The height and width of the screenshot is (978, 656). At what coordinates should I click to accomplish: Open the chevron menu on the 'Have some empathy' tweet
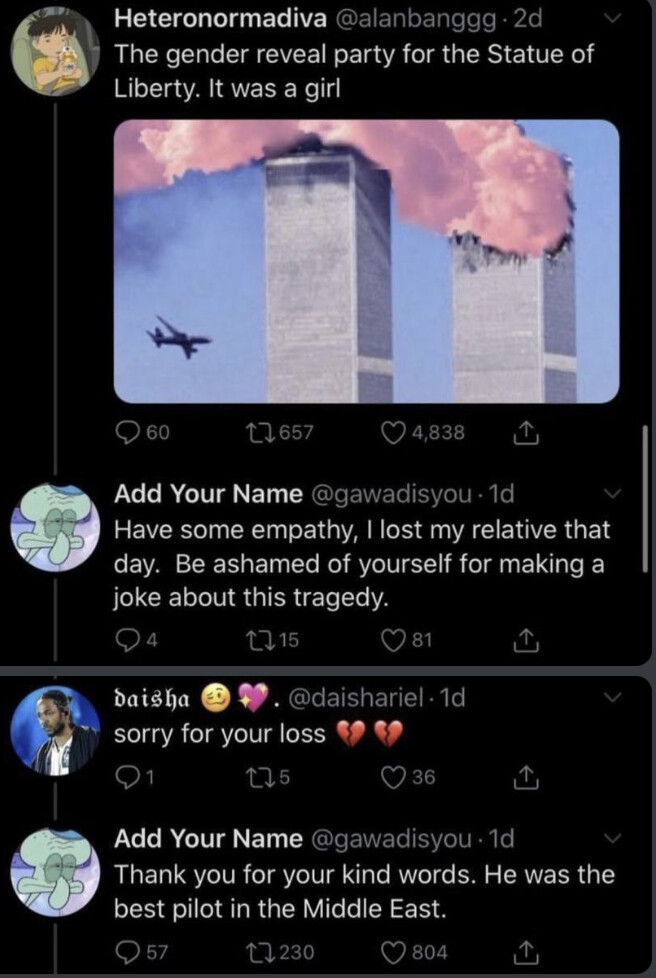pyautogui.click(x=615, y=494)
